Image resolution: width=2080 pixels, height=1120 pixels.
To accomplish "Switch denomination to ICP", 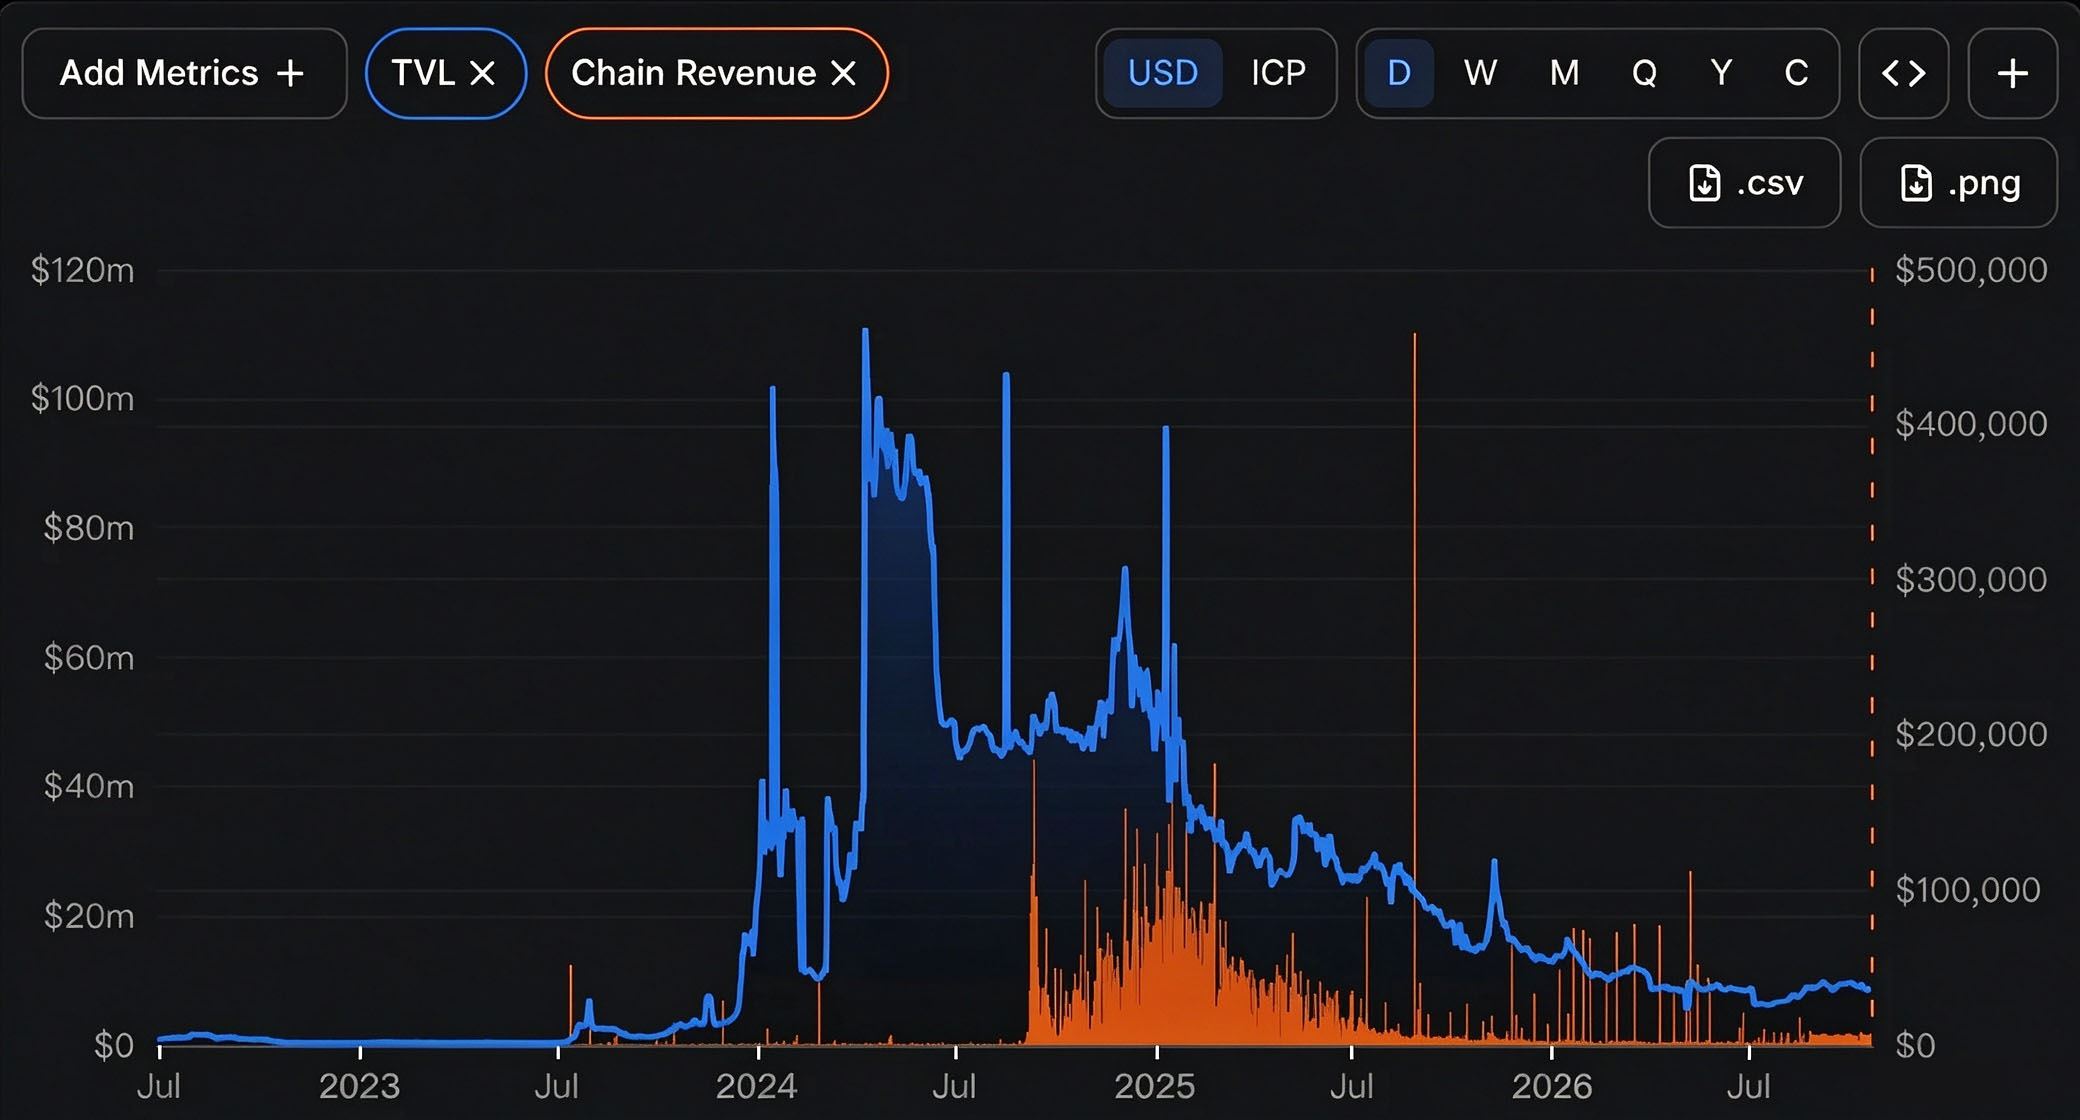I will (x=1278, y=73).
